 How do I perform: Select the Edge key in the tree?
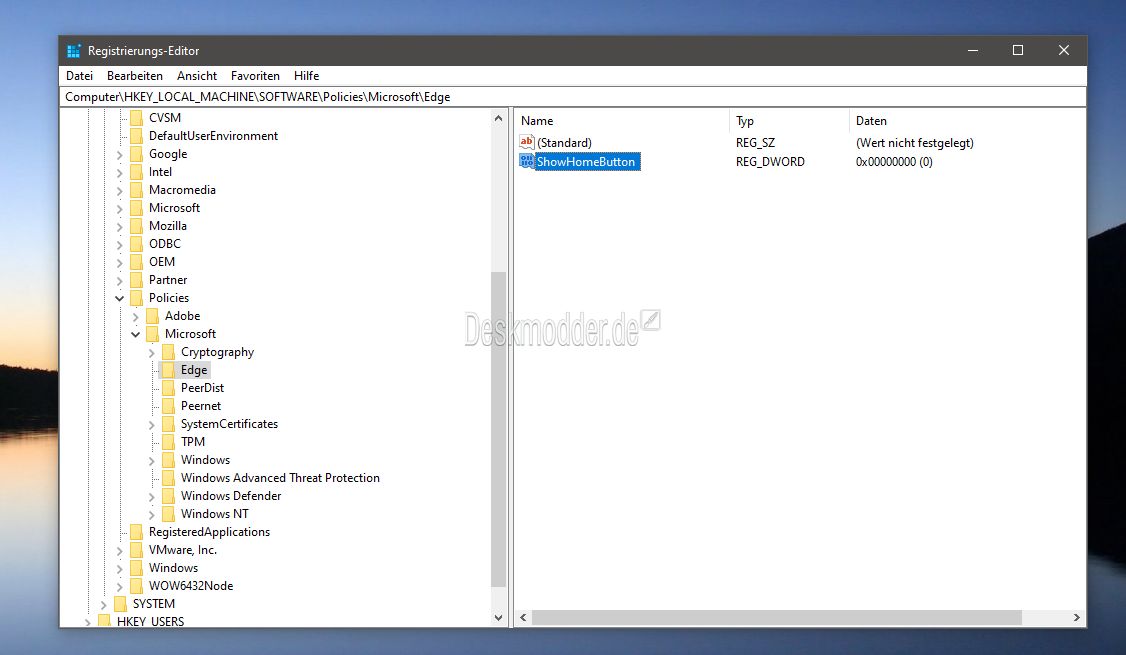[194, 370]
